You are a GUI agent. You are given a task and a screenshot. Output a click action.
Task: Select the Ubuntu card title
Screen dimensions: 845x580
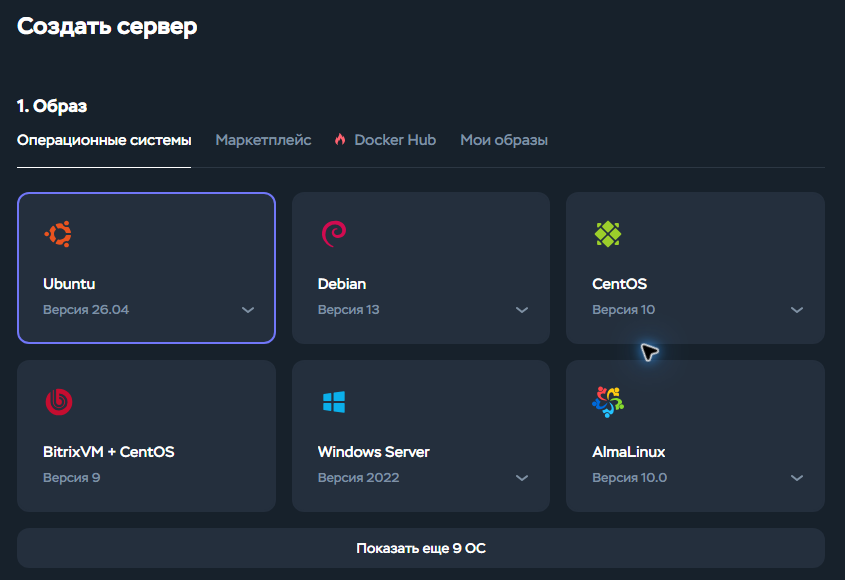(69, 284)
